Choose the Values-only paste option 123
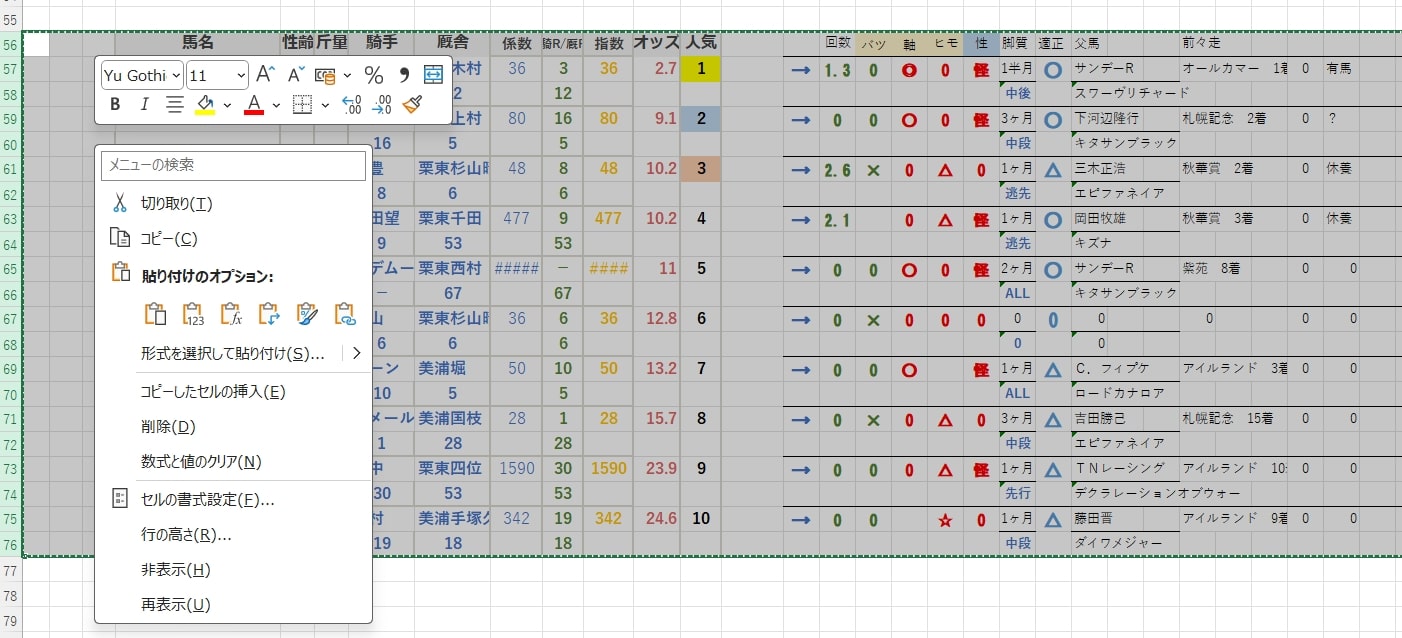Screen dimensions: 1402x638 192,314
